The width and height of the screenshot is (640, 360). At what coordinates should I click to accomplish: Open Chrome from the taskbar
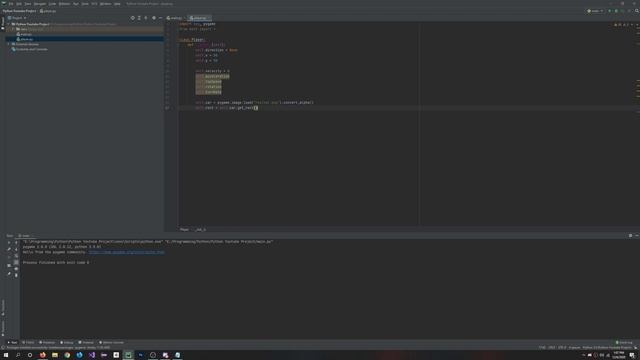67,355
